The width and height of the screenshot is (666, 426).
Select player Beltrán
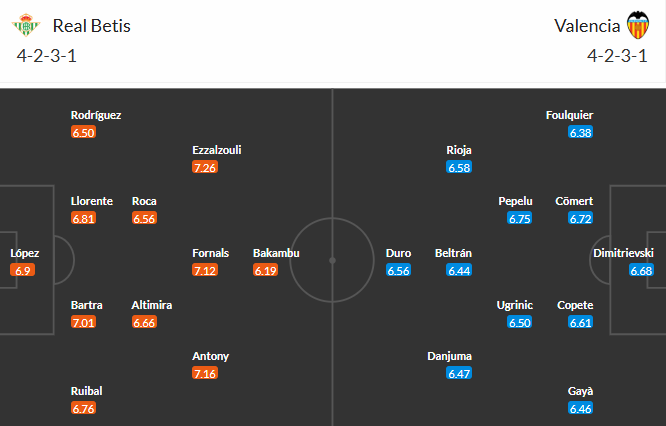tap(452, 254)
